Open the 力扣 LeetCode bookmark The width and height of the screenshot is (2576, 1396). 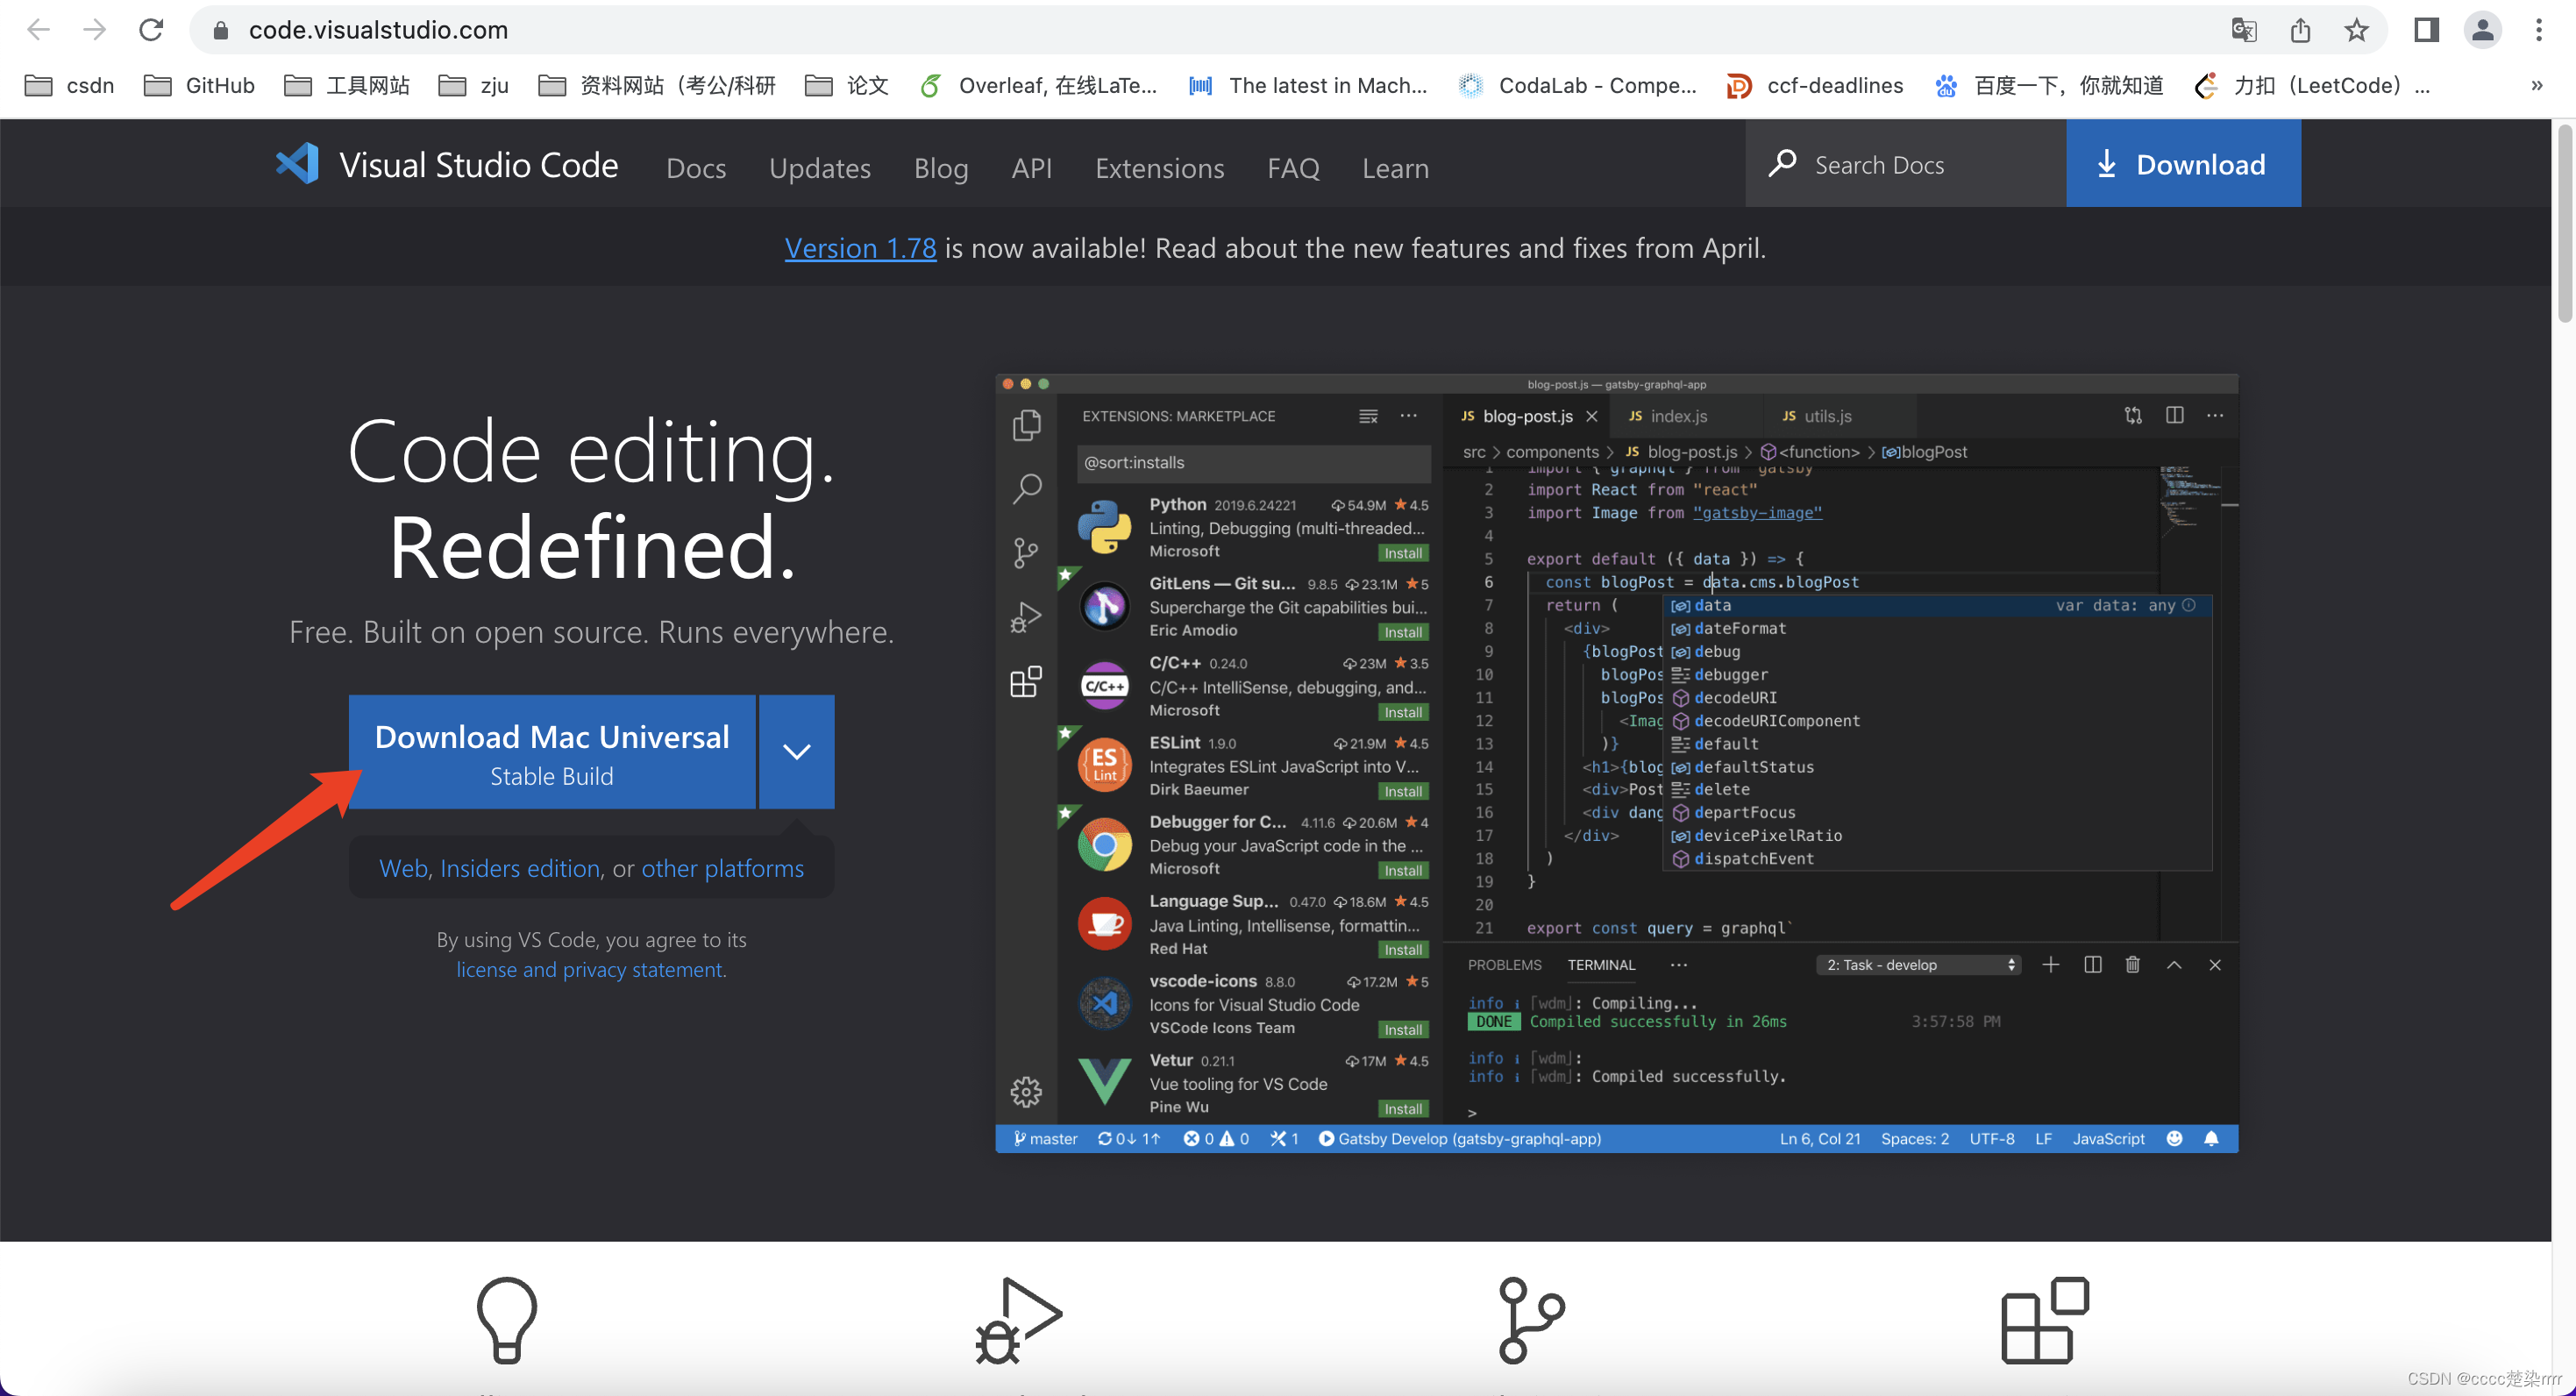(2312, 86)
